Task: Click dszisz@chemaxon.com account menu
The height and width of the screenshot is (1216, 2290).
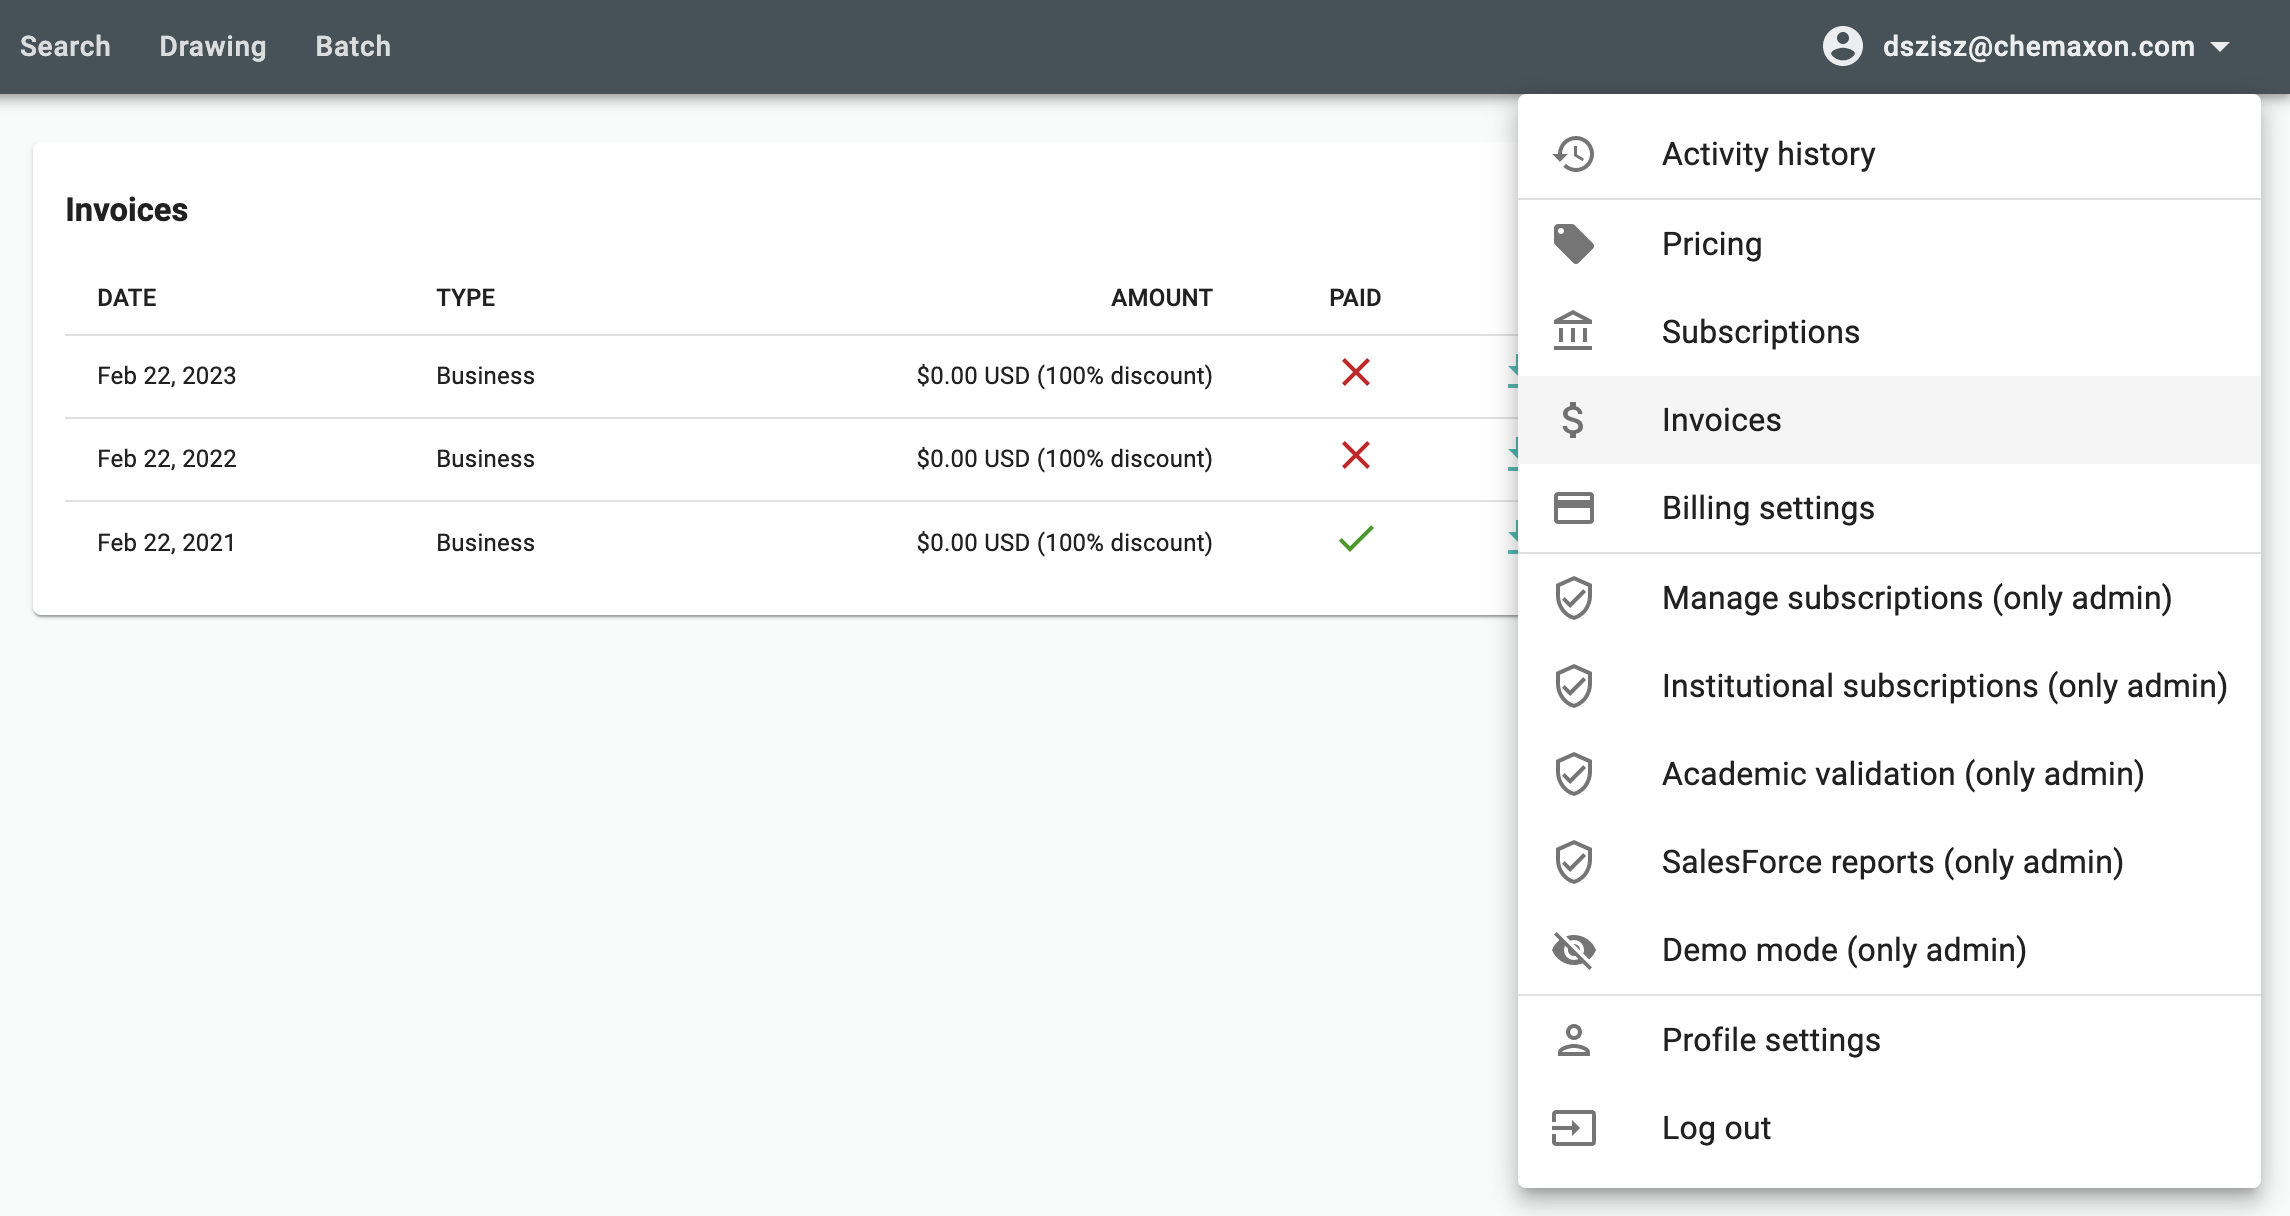Action: pyautogui.click(x=2037, y=46)
